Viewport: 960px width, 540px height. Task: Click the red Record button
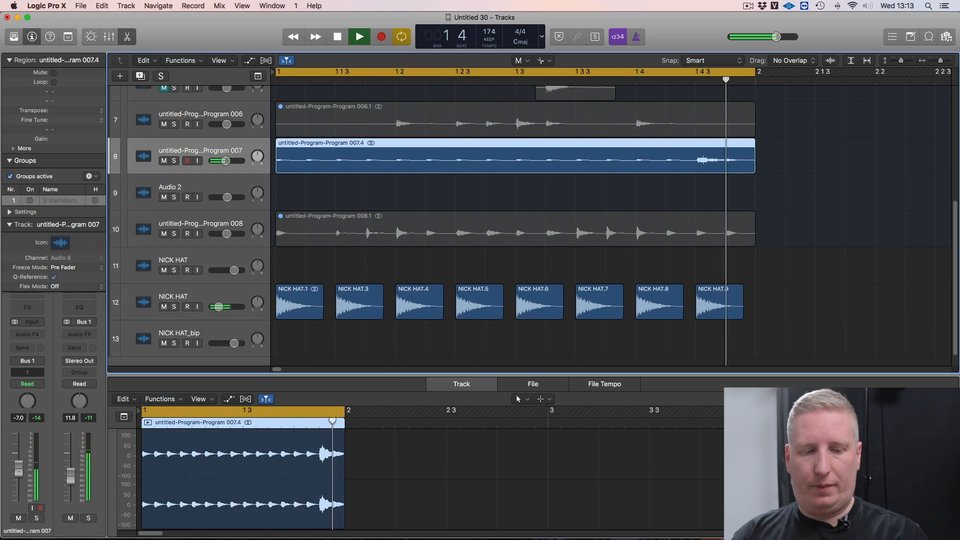(x=381, y=37)
